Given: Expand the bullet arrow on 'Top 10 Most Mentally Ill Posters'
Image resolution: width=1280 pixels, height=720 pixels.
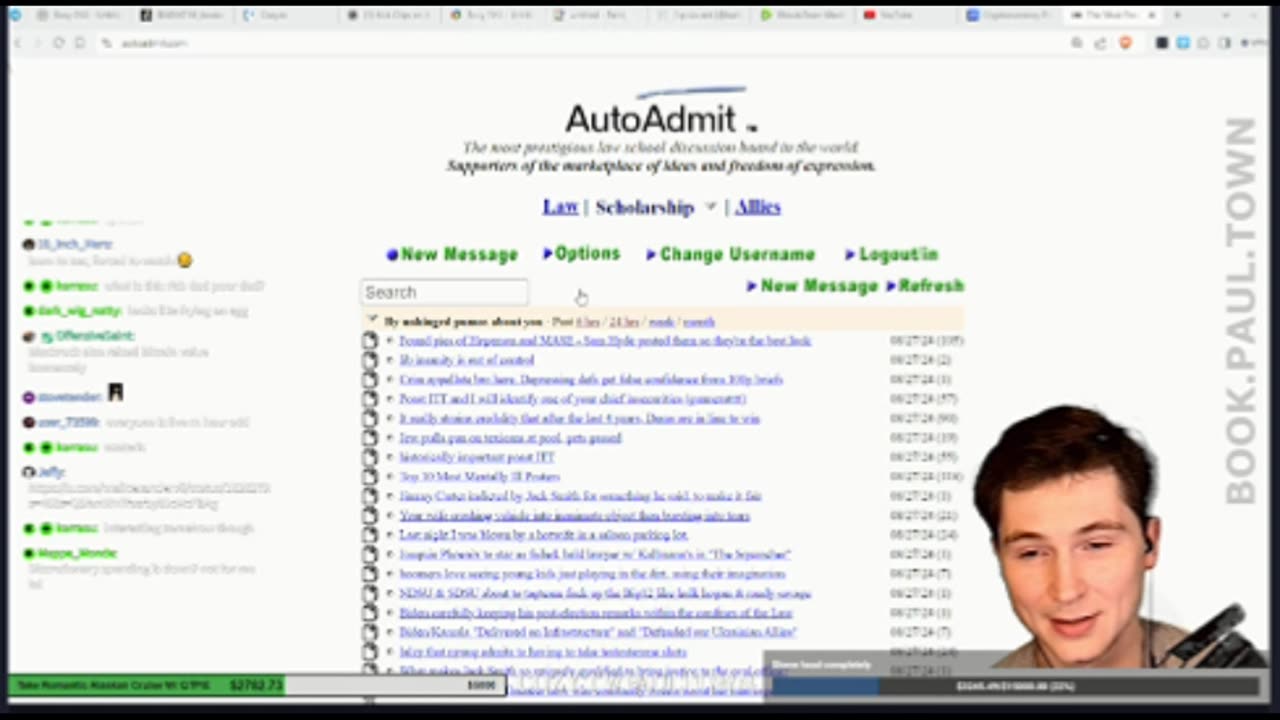Looking at the screenshot, I should (389, 477).
